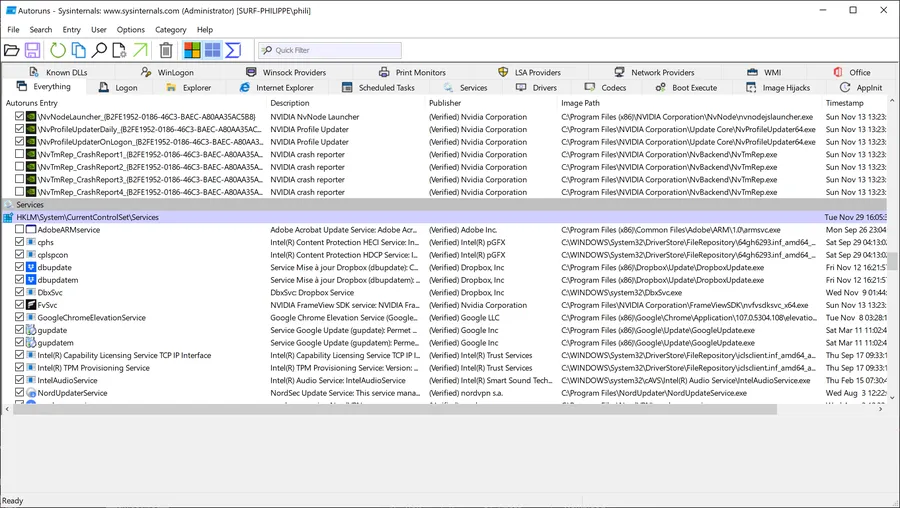Click the magnifier icon in Quick Filter
The width and height of the screenshot is (900, 508).
pos(266,50)
